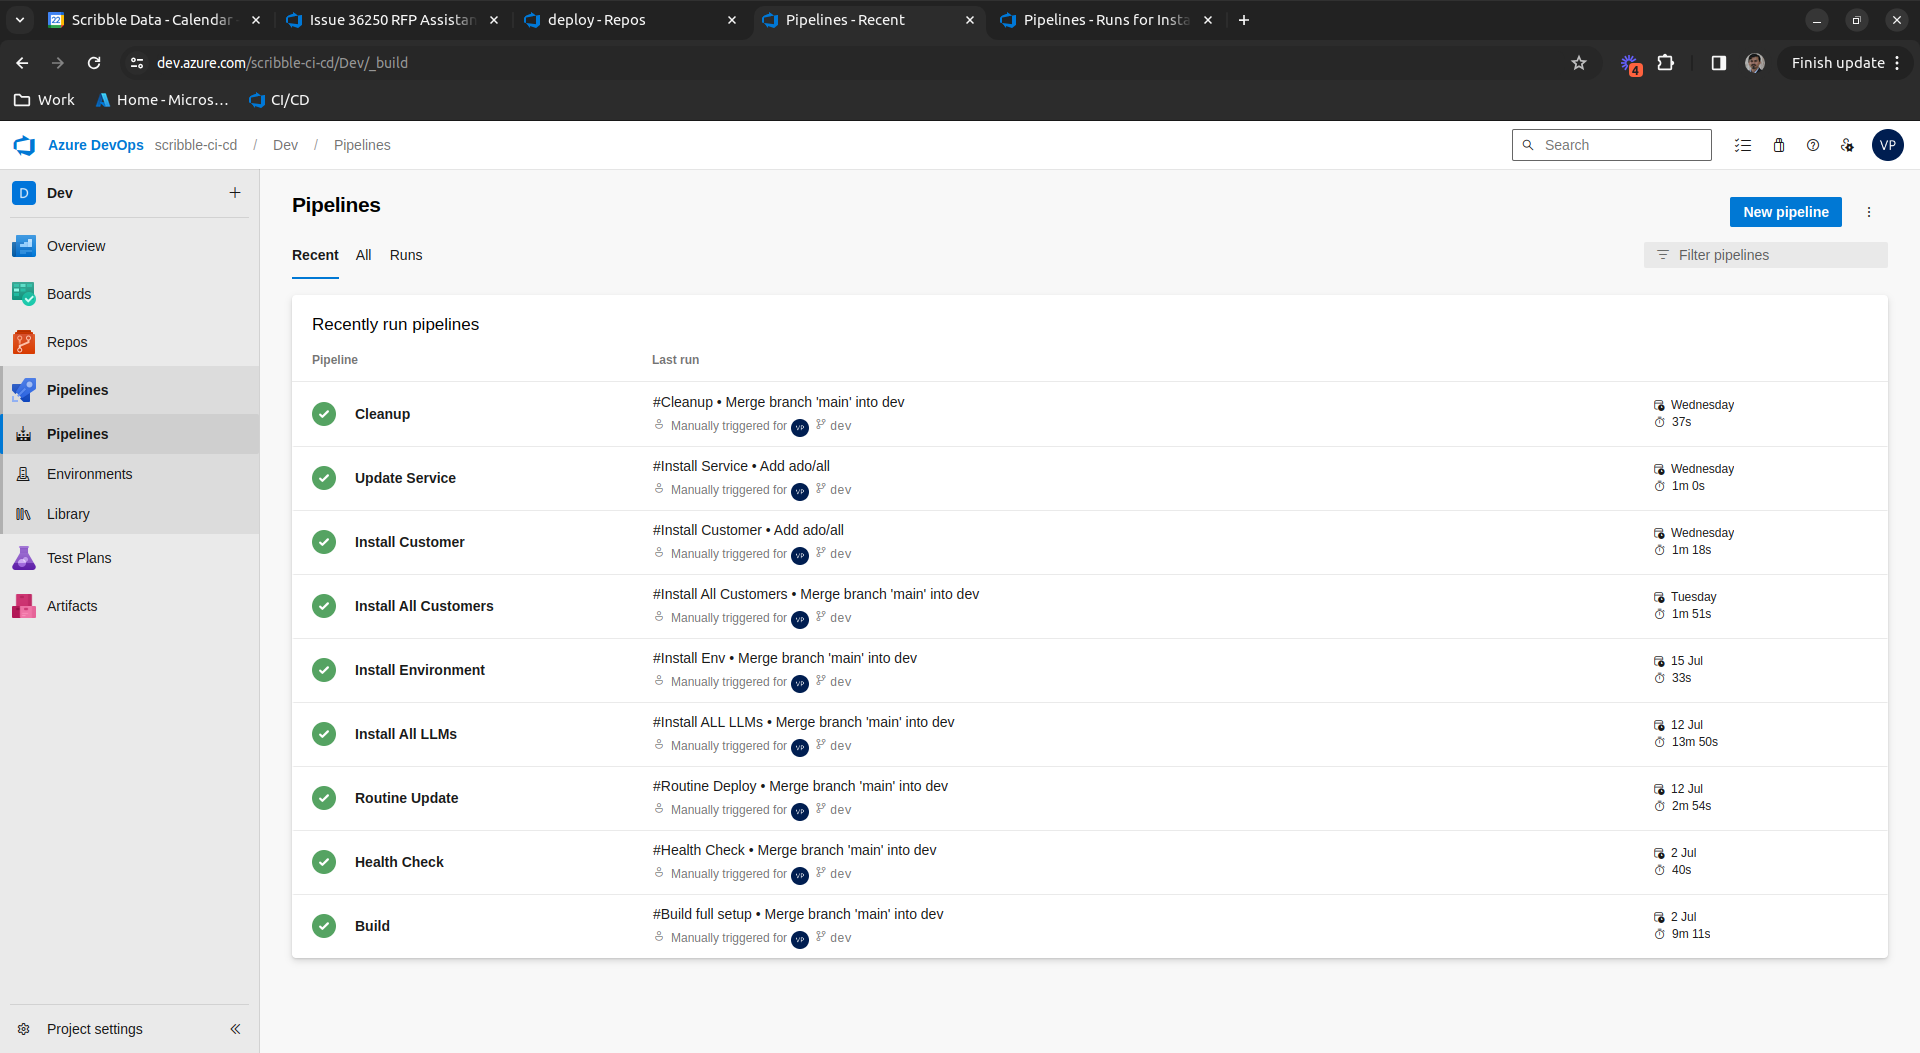
Task: Click Dev breadcrumb link
Action: [x=285, y=145]
